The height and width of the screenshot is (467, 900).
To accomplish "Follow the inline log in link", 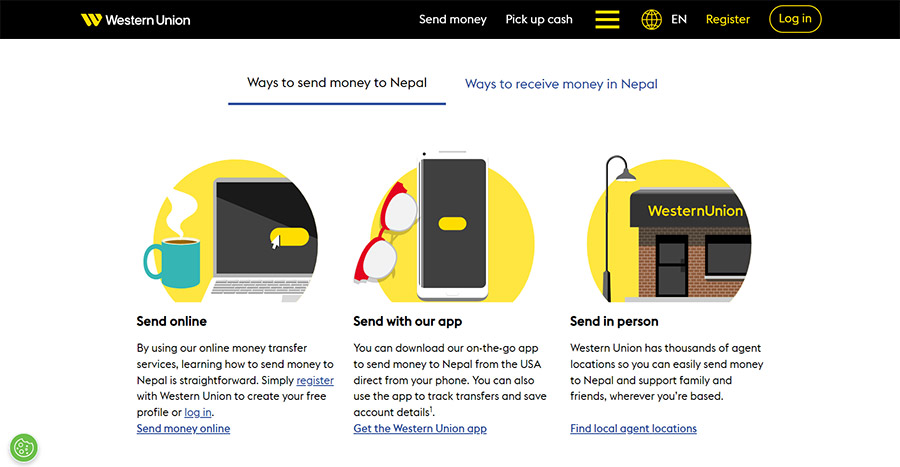I will click(198, 412).
